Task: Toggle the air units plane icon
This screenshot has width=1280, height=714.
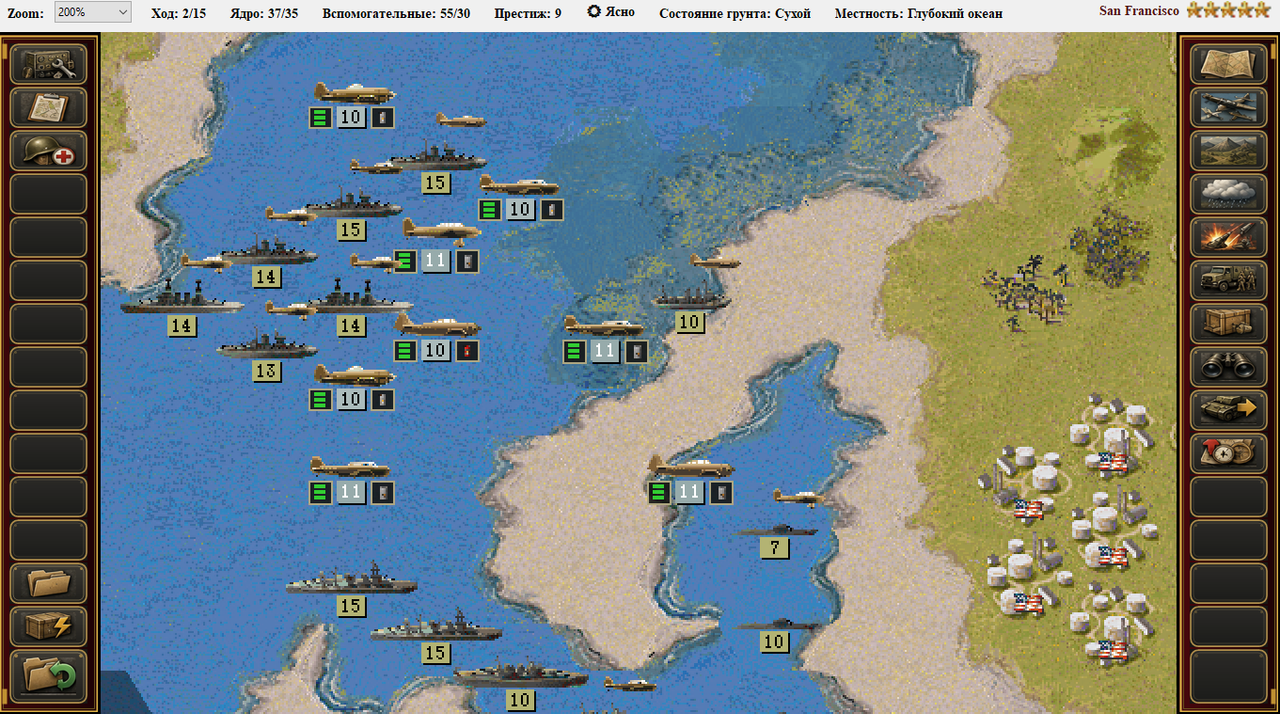Action: point(1230,108)
